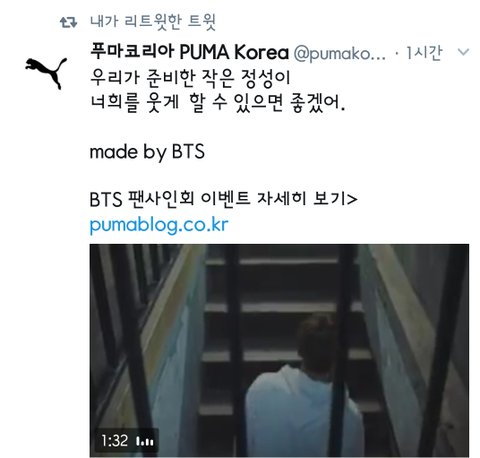Image resolution: width=480 pixels, height=458 pixels.
Task: Click the retweet arrows icon
Action: 68,22
